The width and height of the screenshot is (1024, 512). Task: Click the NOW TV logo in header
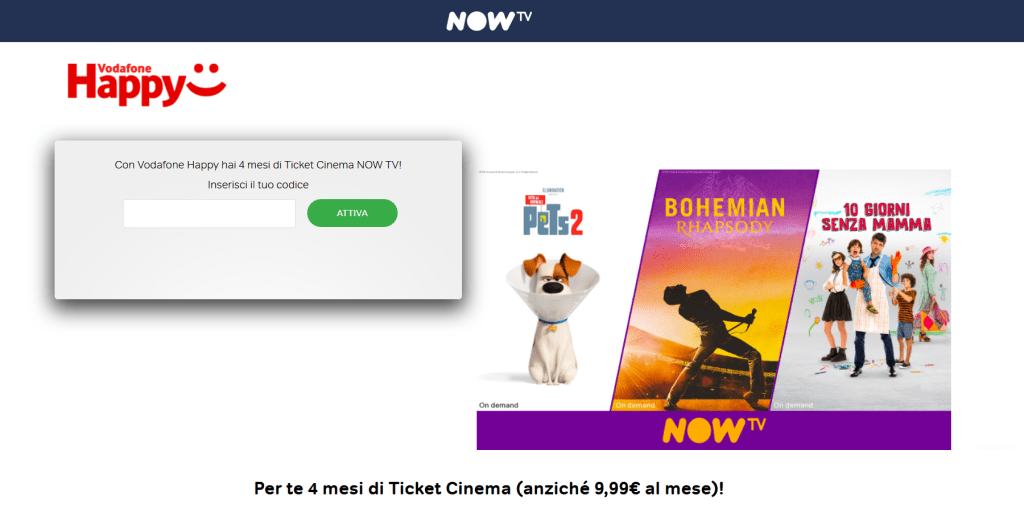[489, 20]
